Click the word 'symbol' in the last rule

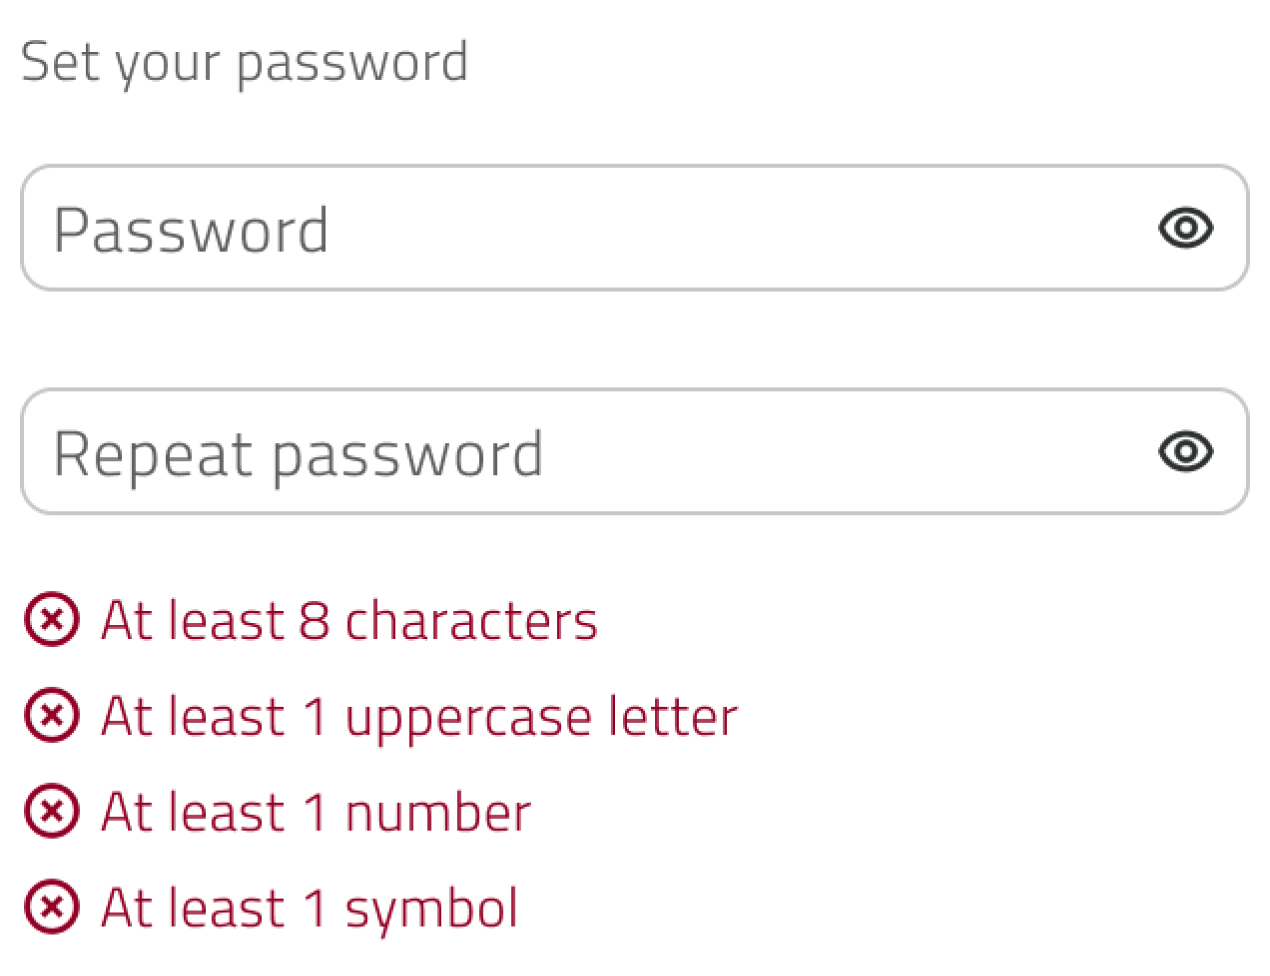pyautogui.click(x=431, y=910)
